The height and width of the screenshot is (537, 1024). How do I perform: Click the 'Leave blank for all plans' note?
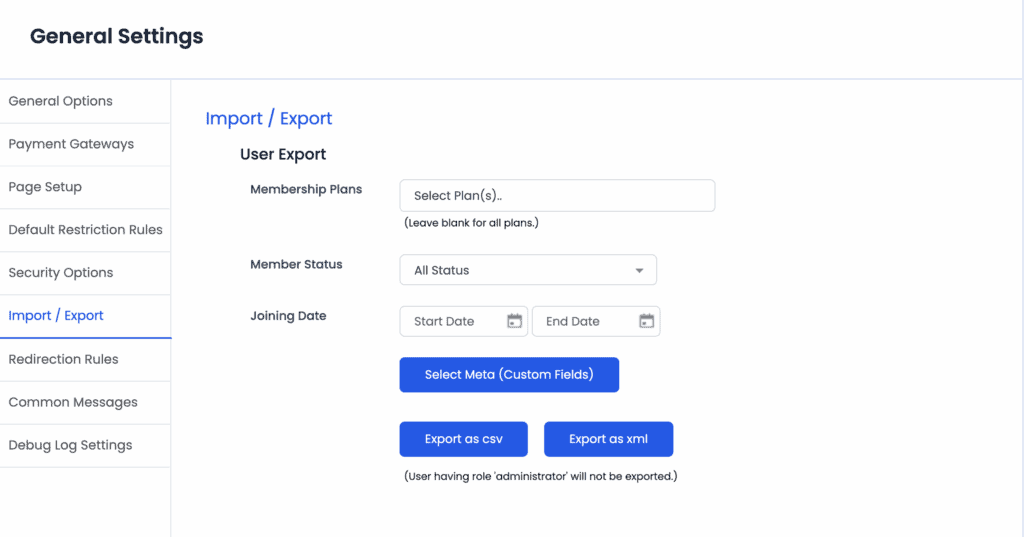(x=472, y=223)
